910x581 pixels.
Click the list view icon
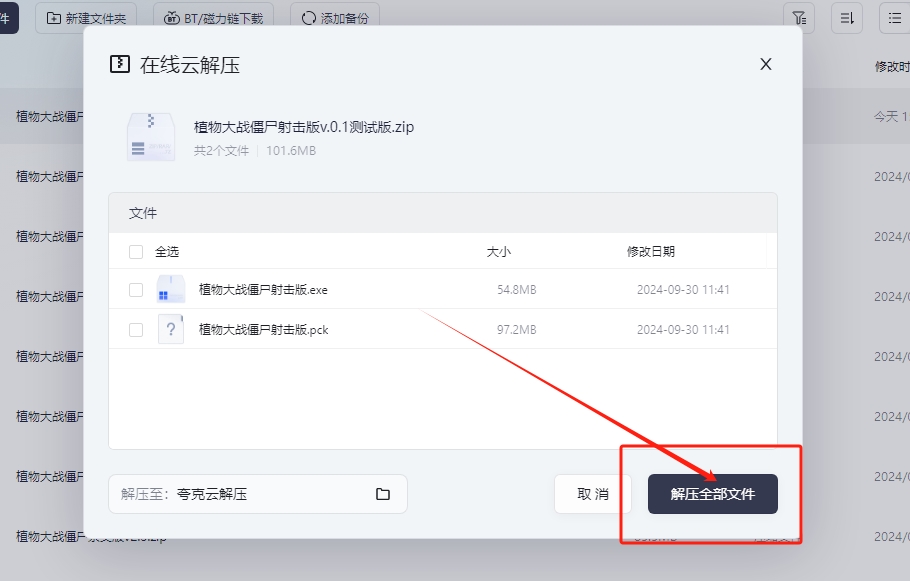pos(894,18)
